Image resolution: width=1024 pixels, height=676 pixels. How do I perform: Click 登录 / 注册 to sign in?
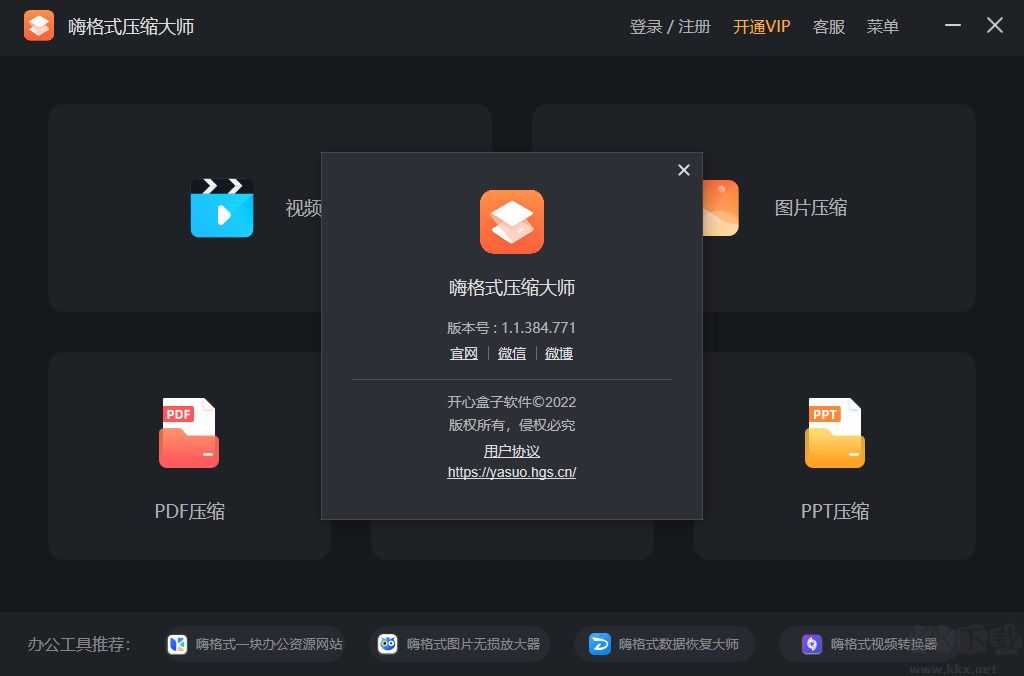click(x=668, y=27)
